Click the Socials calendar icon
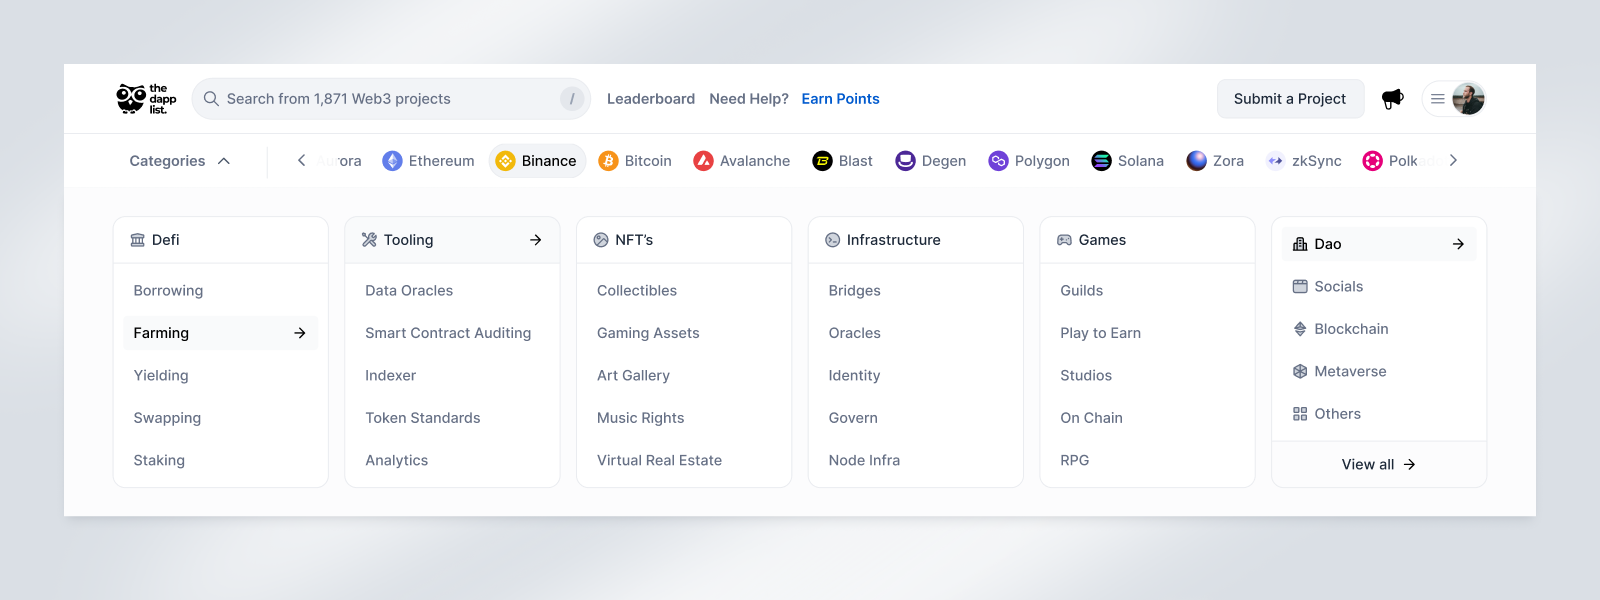This screenshot has height=600, width=1600. coord(1300,287)
